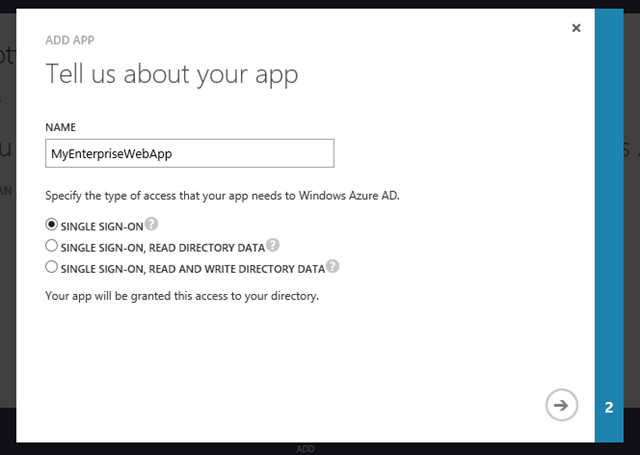Open help icon beside Single Sign-On

tap(151, 224)
